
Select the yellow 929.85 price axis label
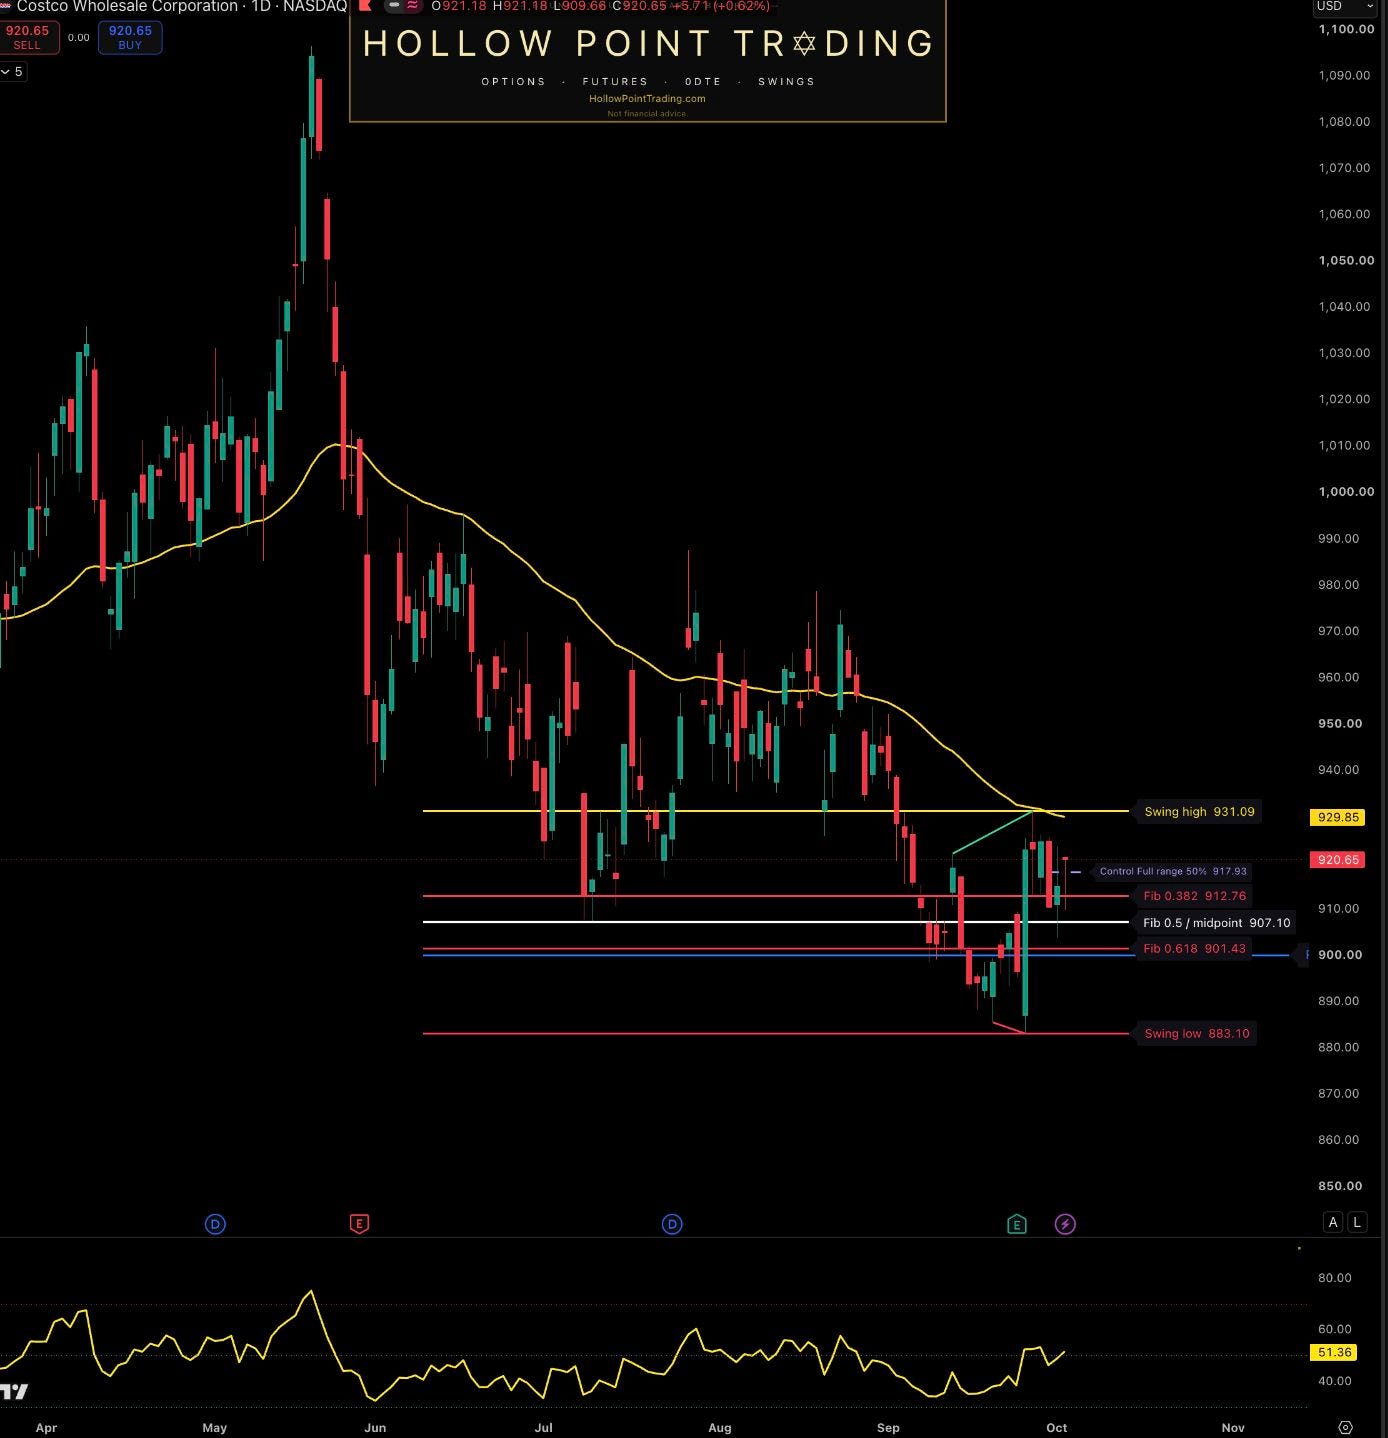click(1338, 817)
